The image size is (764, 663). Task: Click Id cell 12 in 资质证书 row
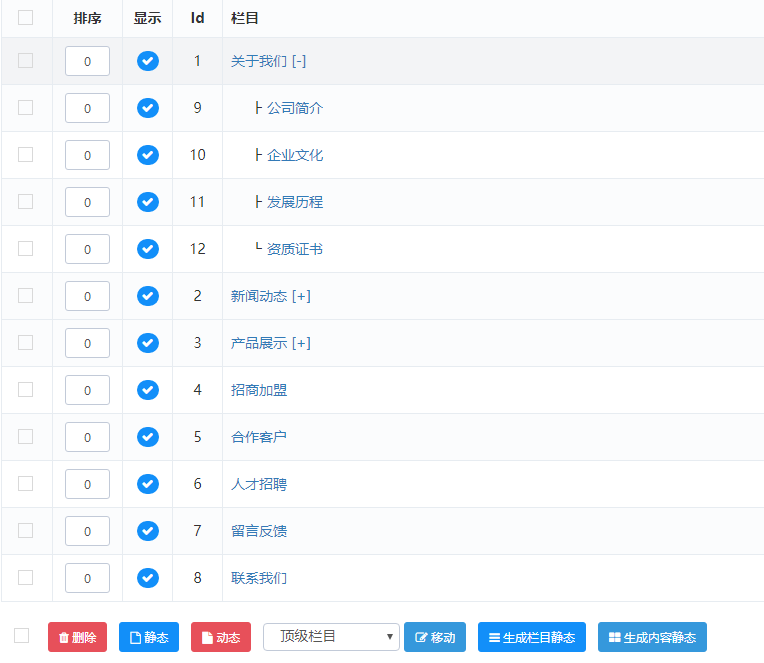(x=197, y=249)
